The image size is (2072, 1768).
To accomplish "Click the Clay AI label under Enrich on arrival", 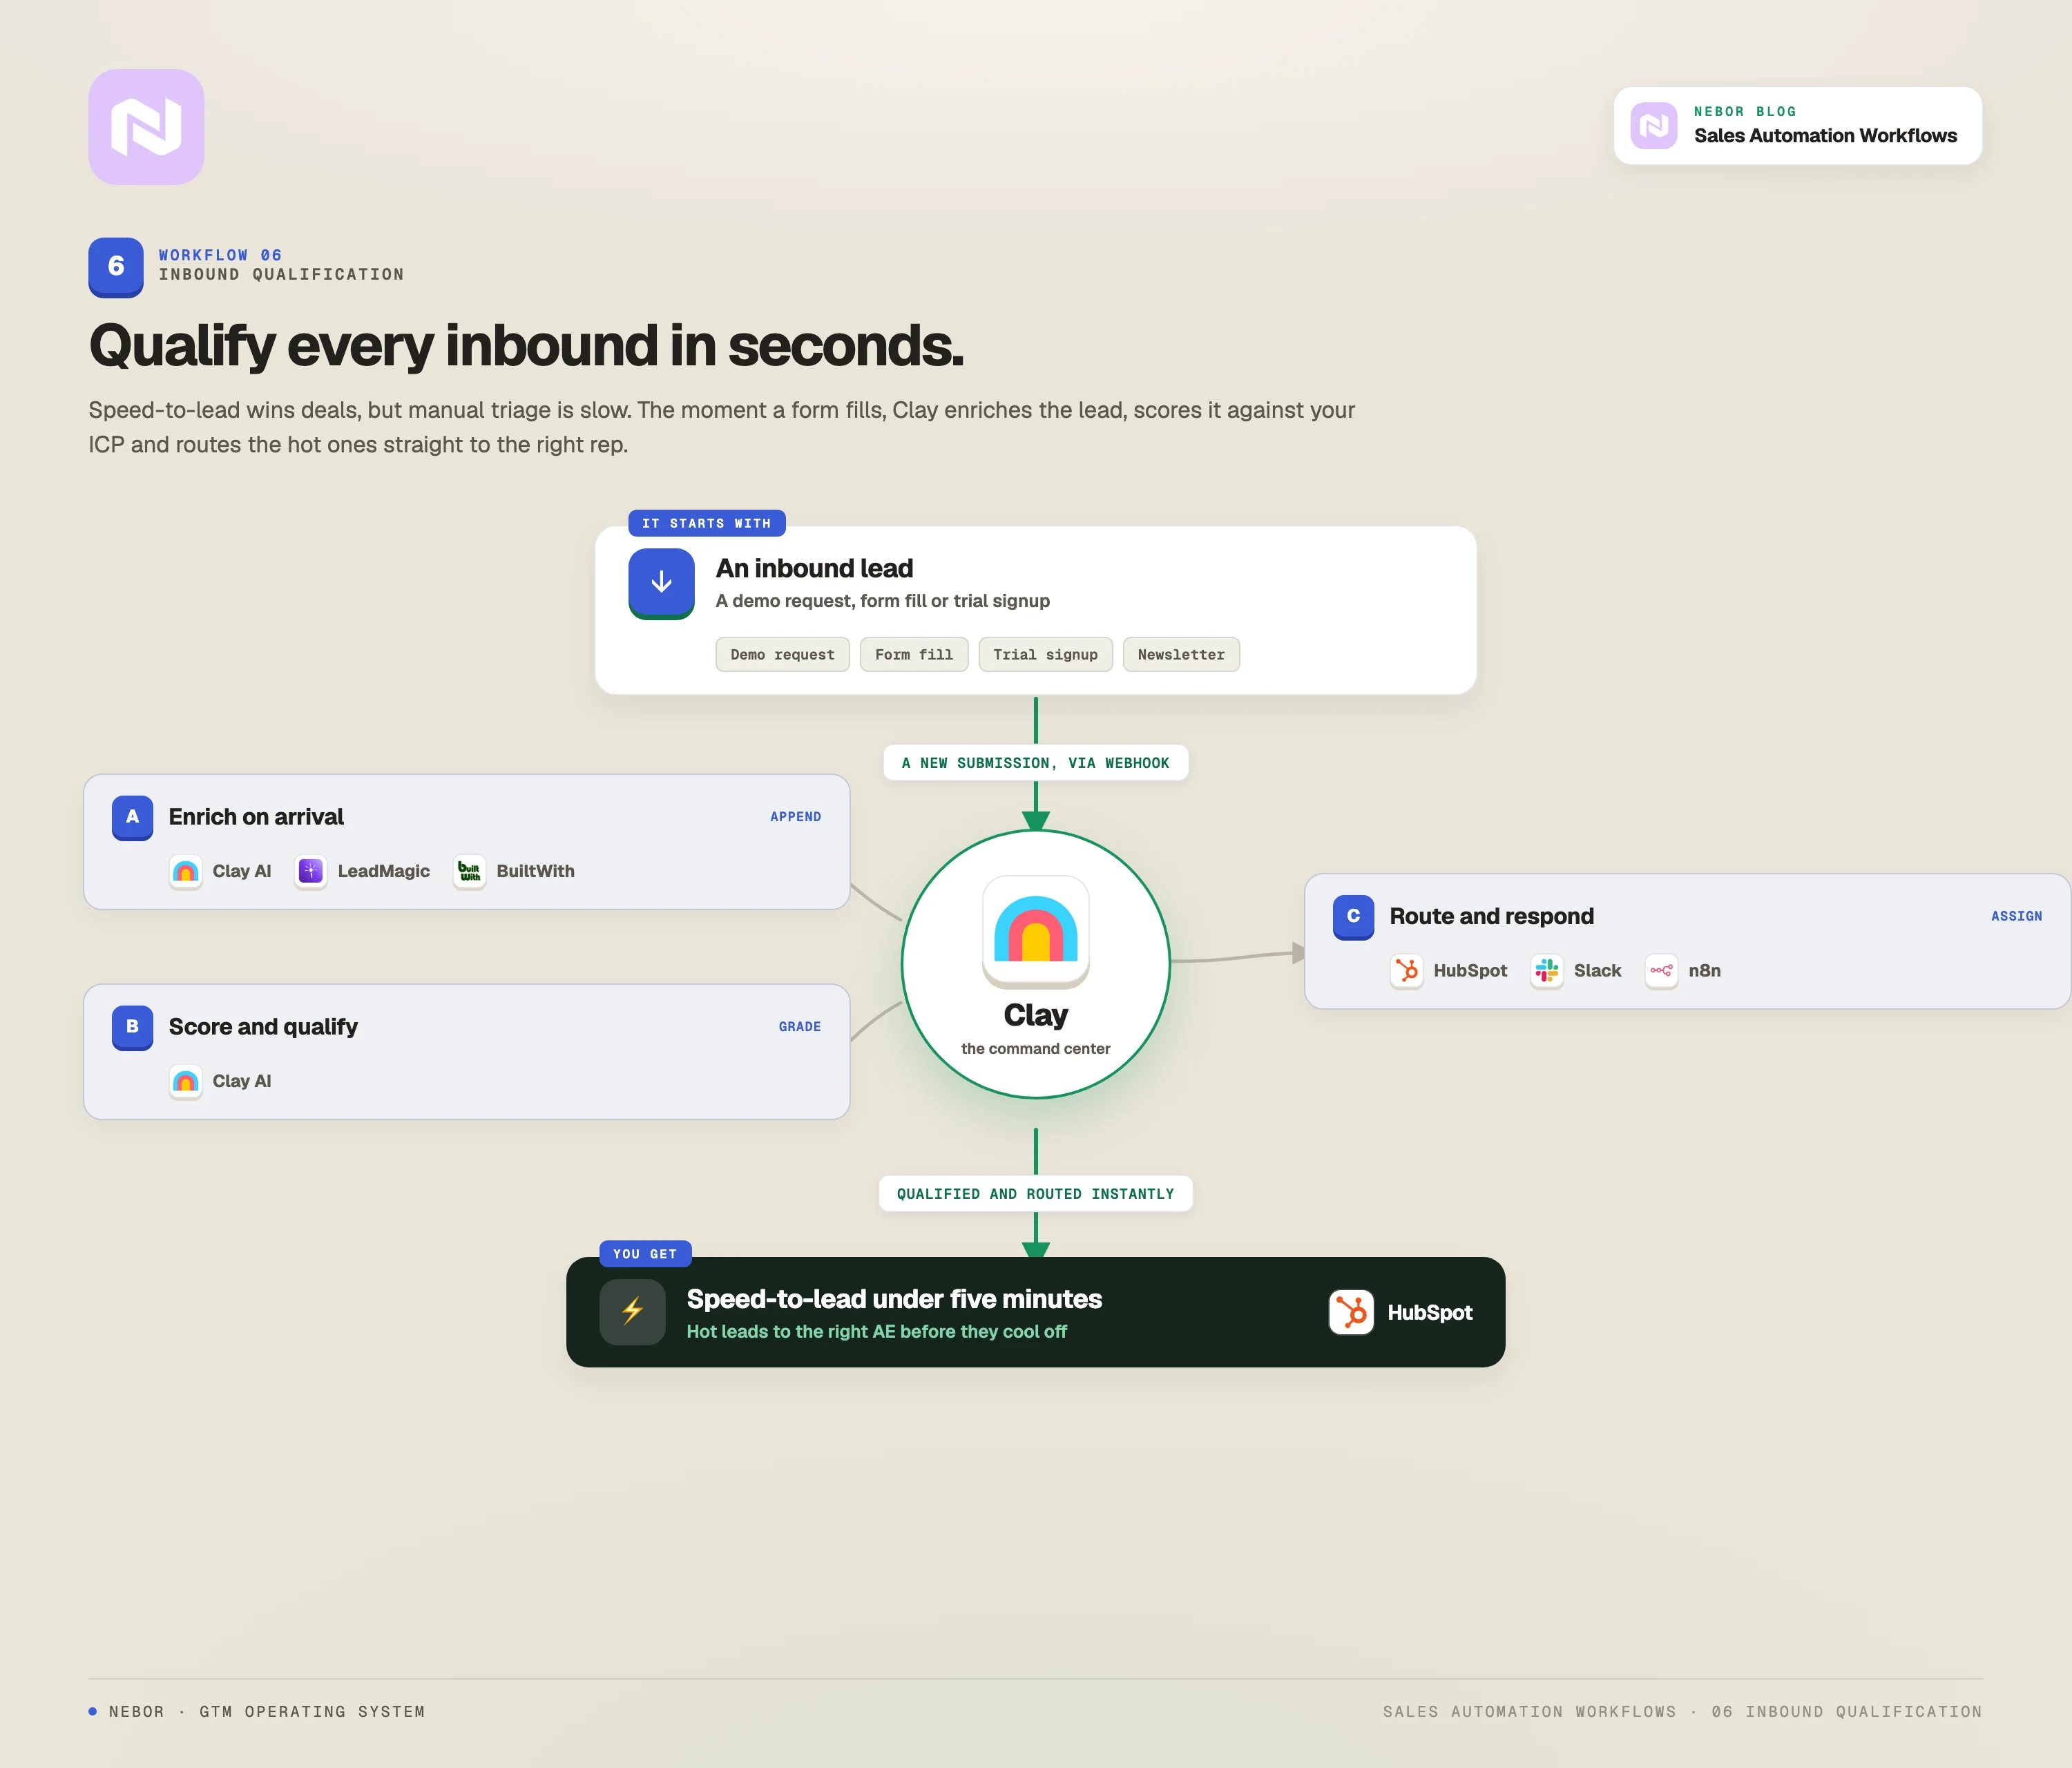I will tap(242, 871).
